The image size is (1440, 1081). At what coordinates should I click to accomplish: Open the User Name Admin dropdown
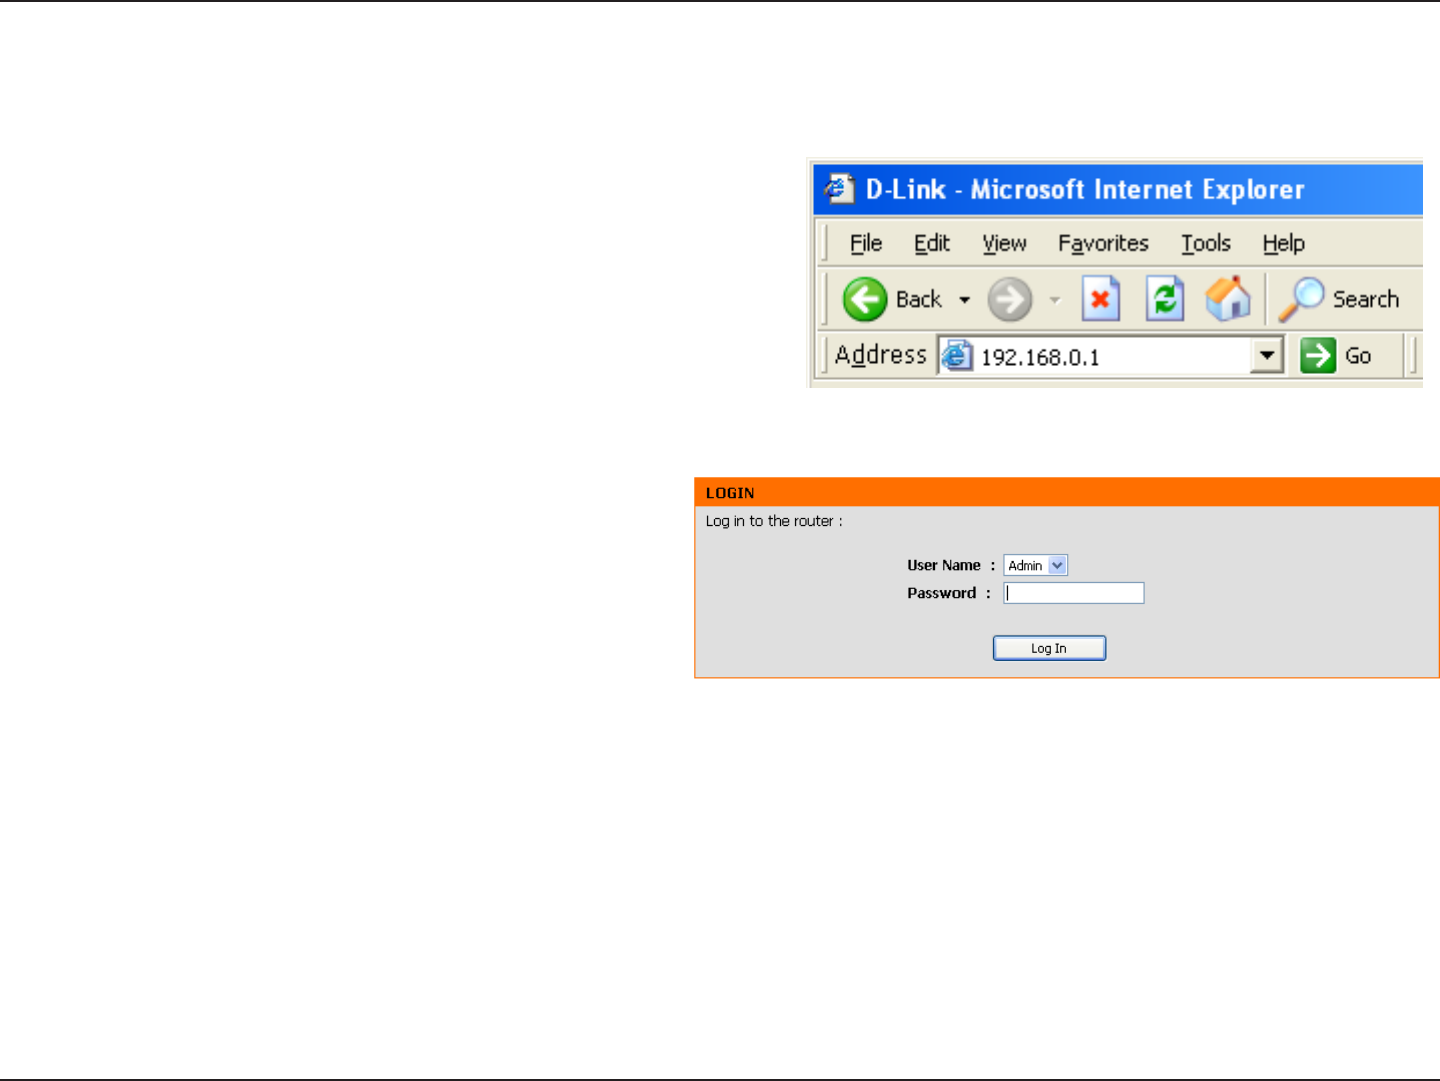tap(1057, 565)
